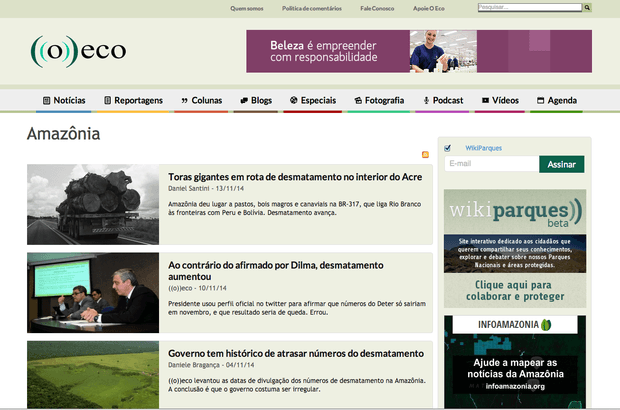Click the Agenda calendar icon
Screen dimensions: 620x410
(x=541, y=100)
